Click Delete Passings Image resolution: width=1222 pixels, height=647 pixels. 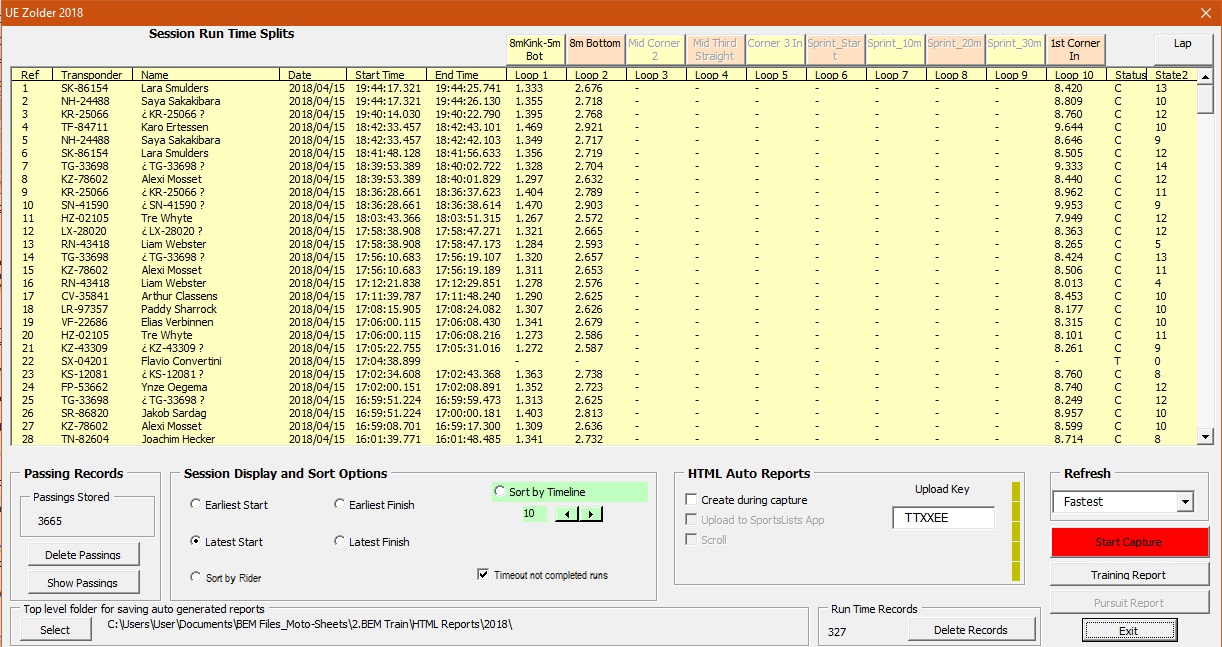pos(82,555)
